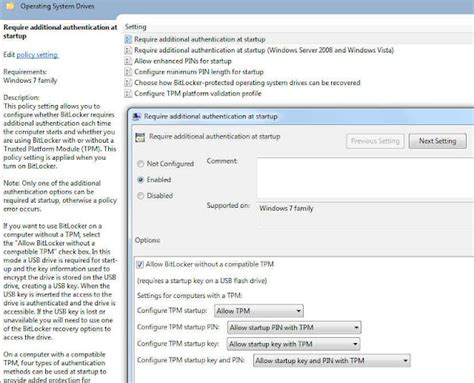Click the 'Requirements:' label in left pane
Viewport: 474px width, 383px height.
point(25,72)
